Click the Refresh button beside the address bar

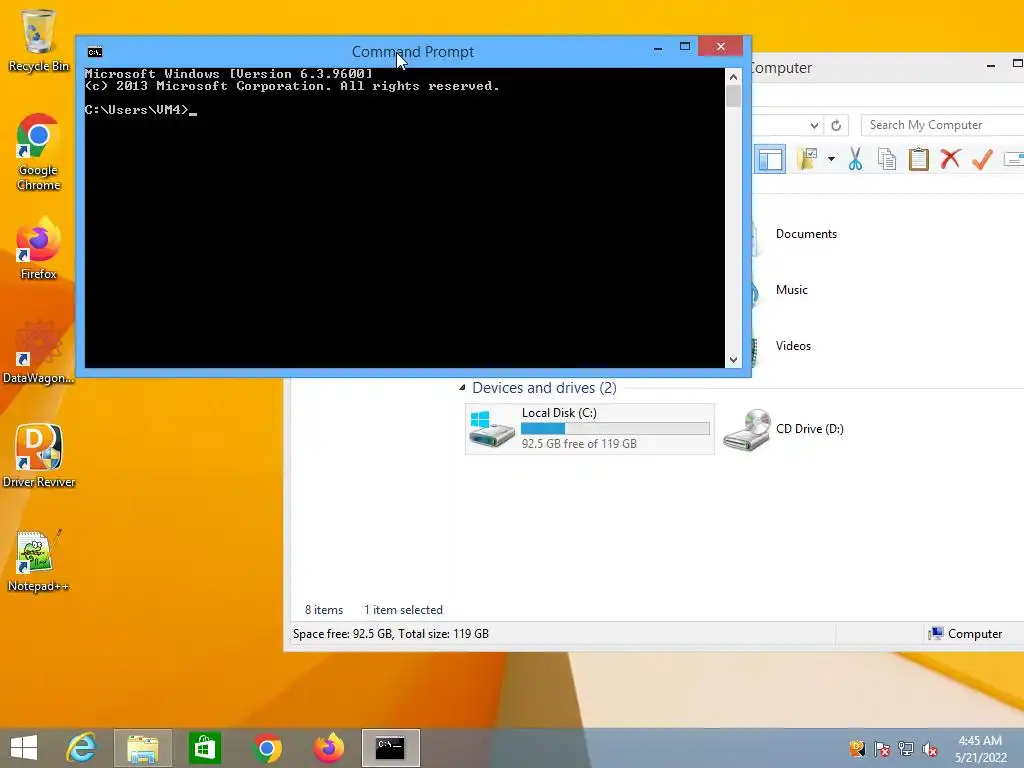[836, 125]
